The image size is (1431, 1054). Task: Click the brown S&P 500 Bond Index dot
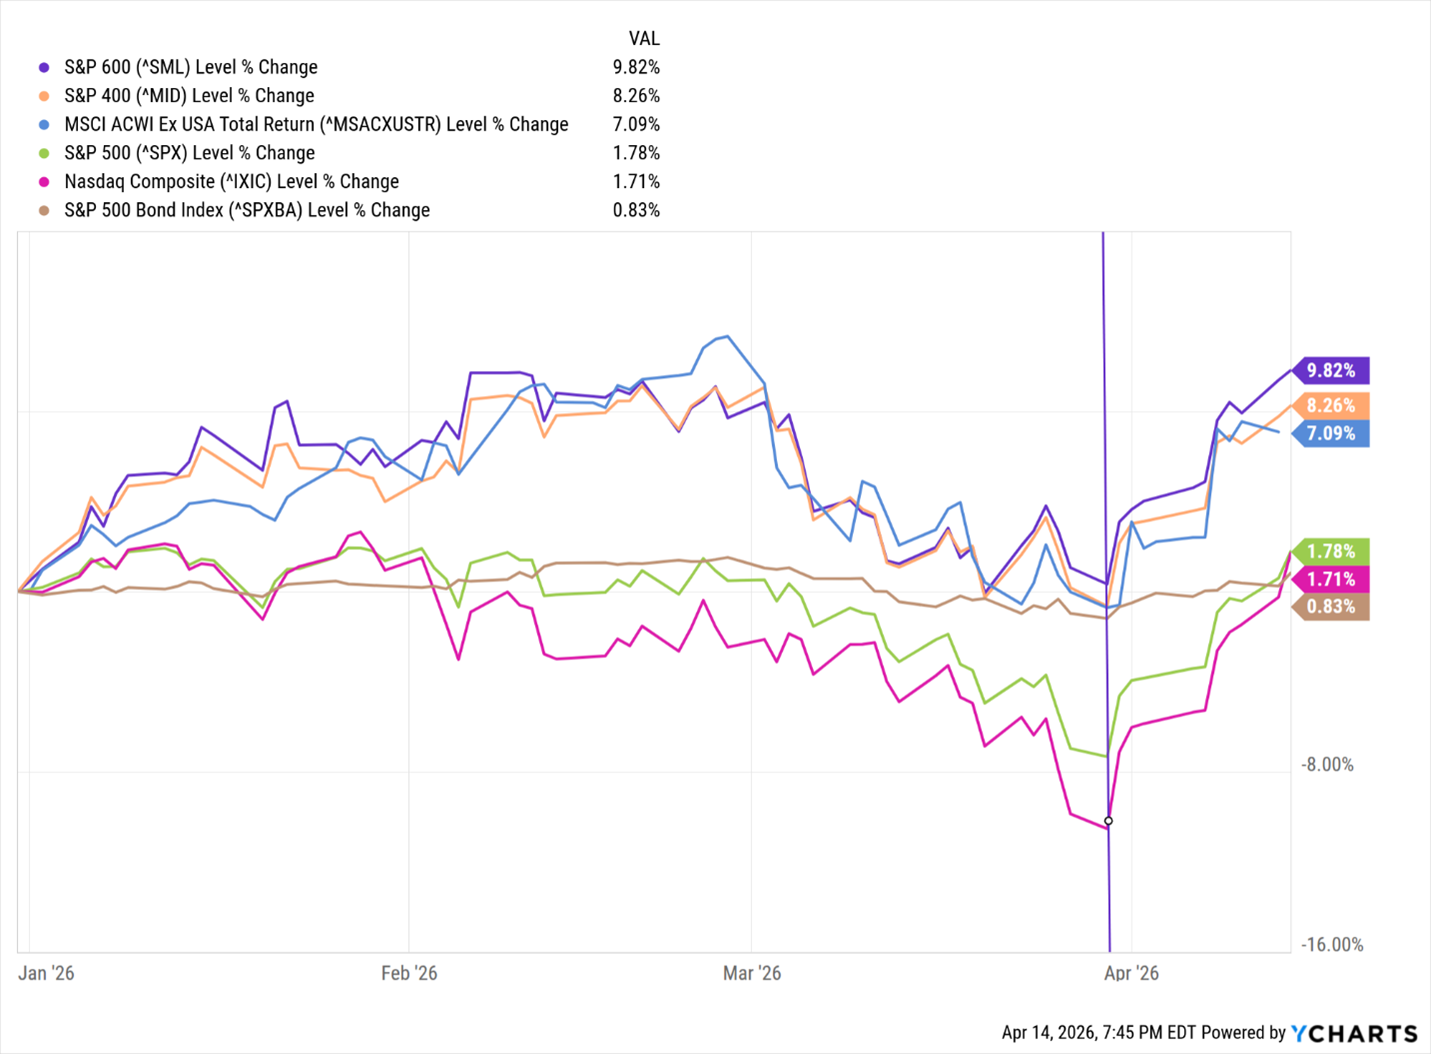[x=44, y=210]
